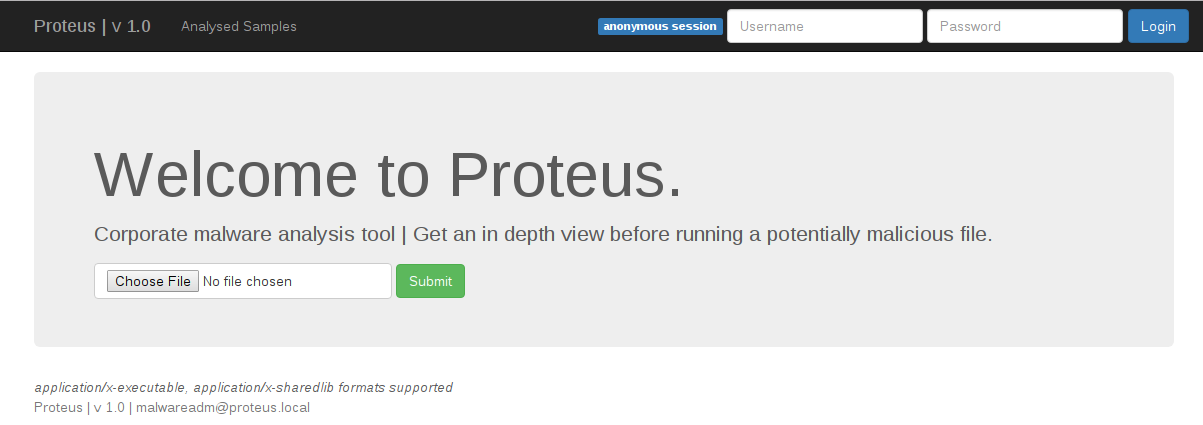The image size is (1203, 425).
Task: Click the 'Welcome to Proteus.' heading
Action: [x=388, y=174]
